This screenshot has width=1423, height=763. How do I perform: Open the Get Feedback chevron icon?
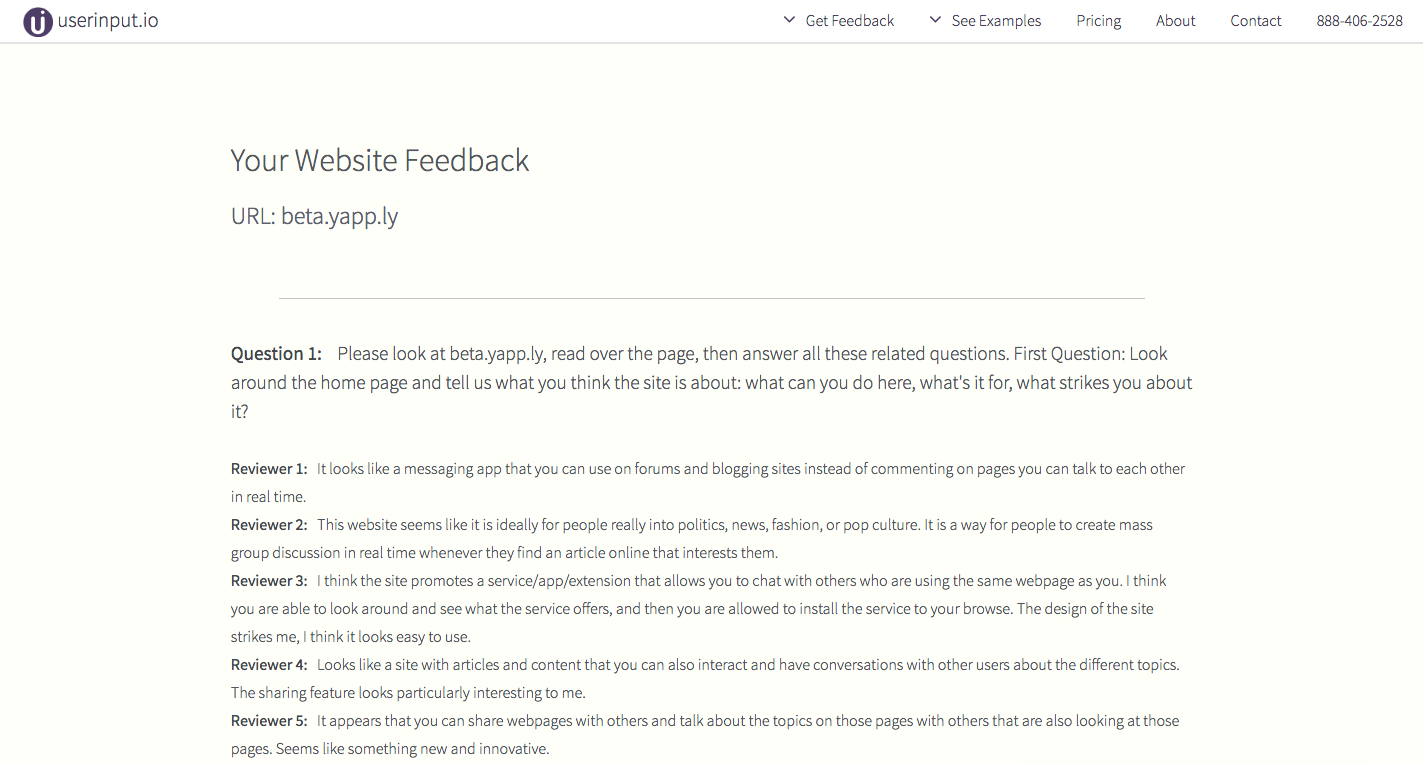(x=787, y=19)
